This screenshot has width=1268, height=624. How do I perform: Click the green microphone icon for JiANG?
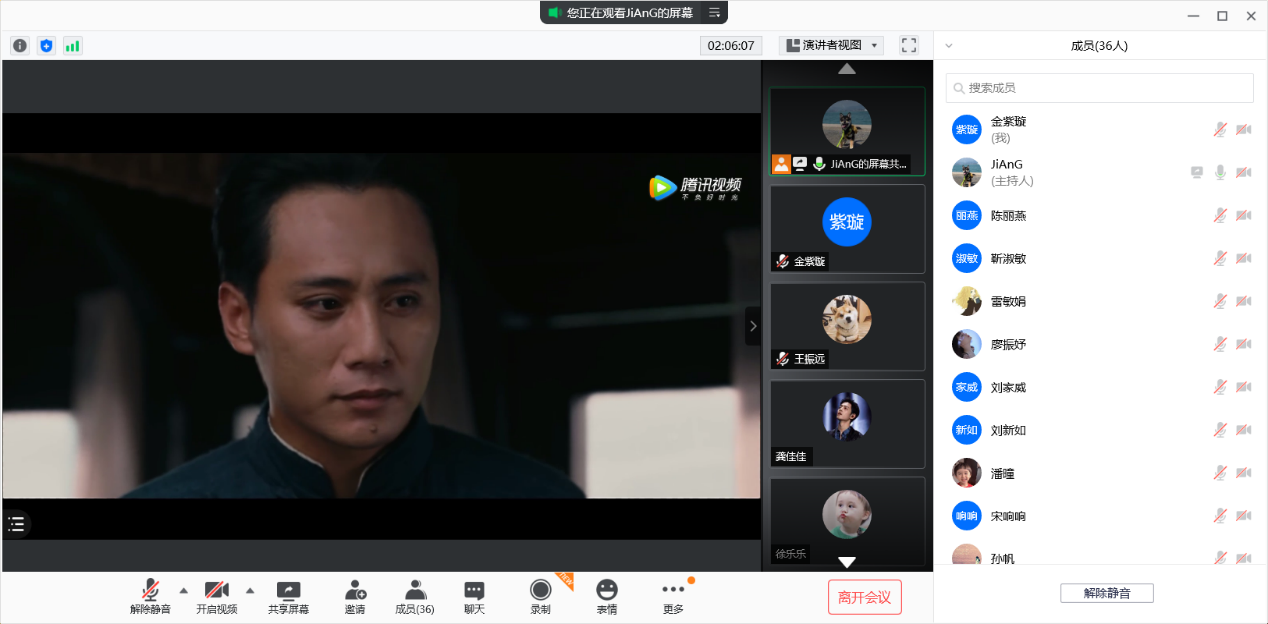(1220, 172)
